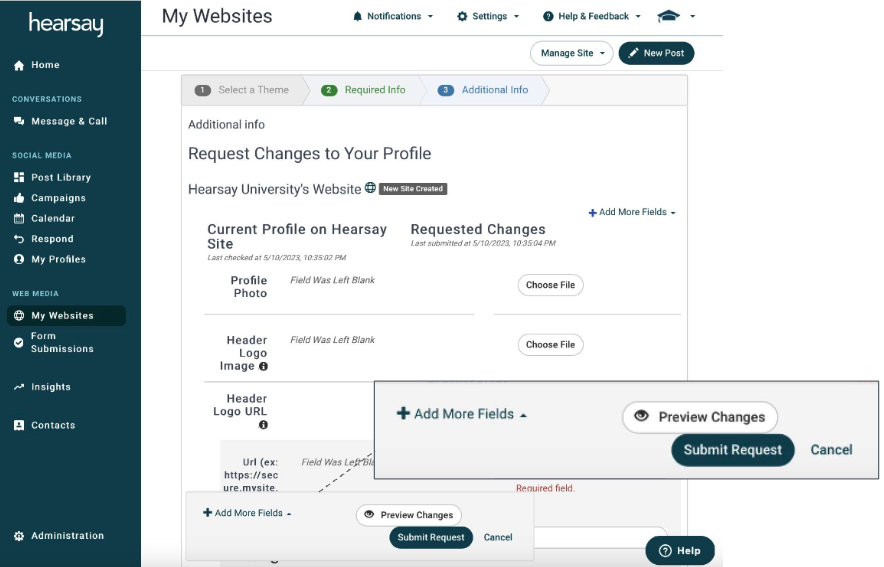Viewport: 884px width, 567px height.
Task: Click the small Preview Changes eye button
Action: (x=409, y=515)
